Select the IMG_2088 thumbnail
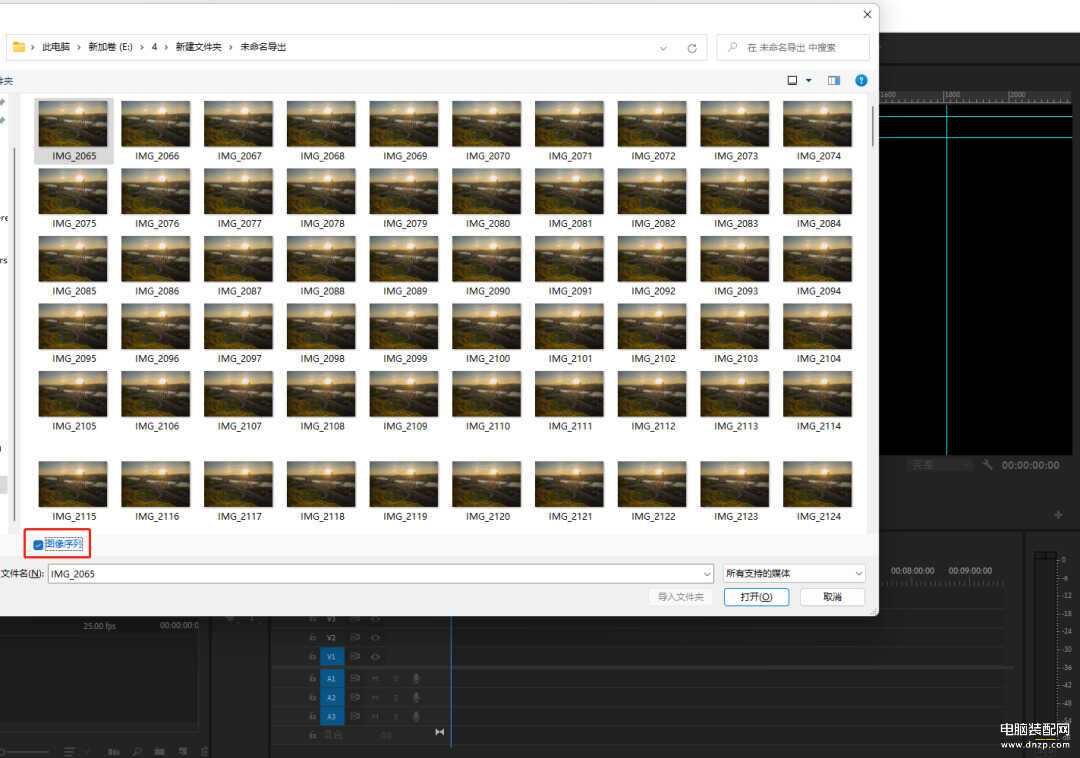The width and height of the screenshot is (1080, 758). pyautogui.click(x=321, y=258)
